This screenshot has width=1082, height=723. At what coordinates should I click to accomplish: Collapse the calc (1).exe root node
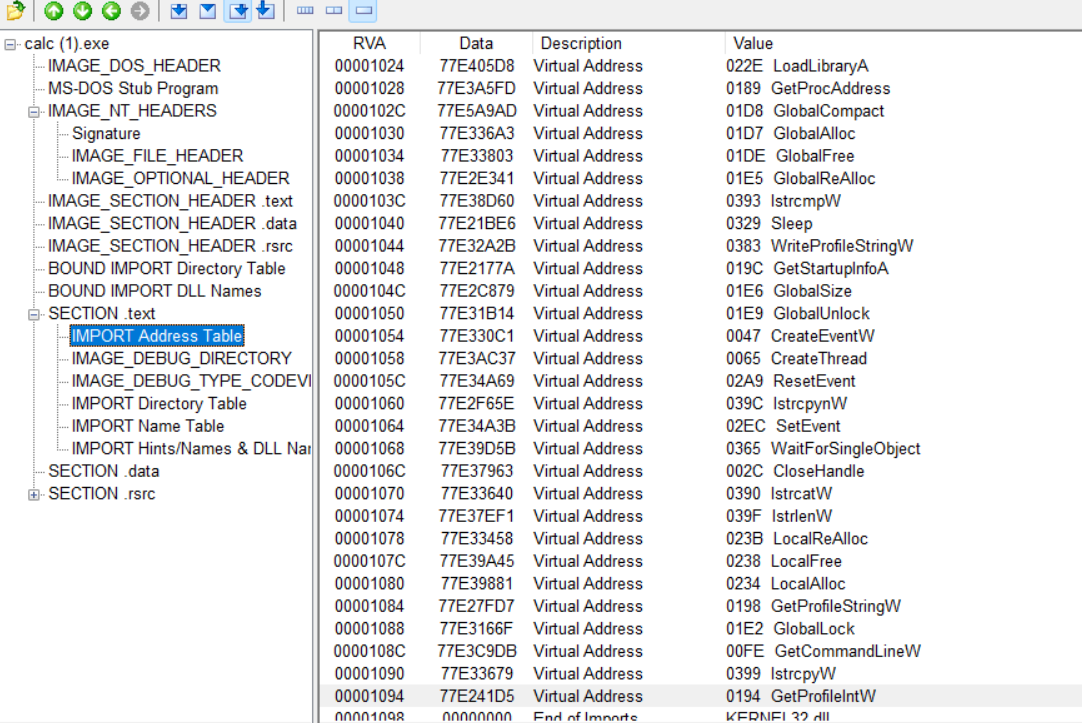click(x=10, y=44)
